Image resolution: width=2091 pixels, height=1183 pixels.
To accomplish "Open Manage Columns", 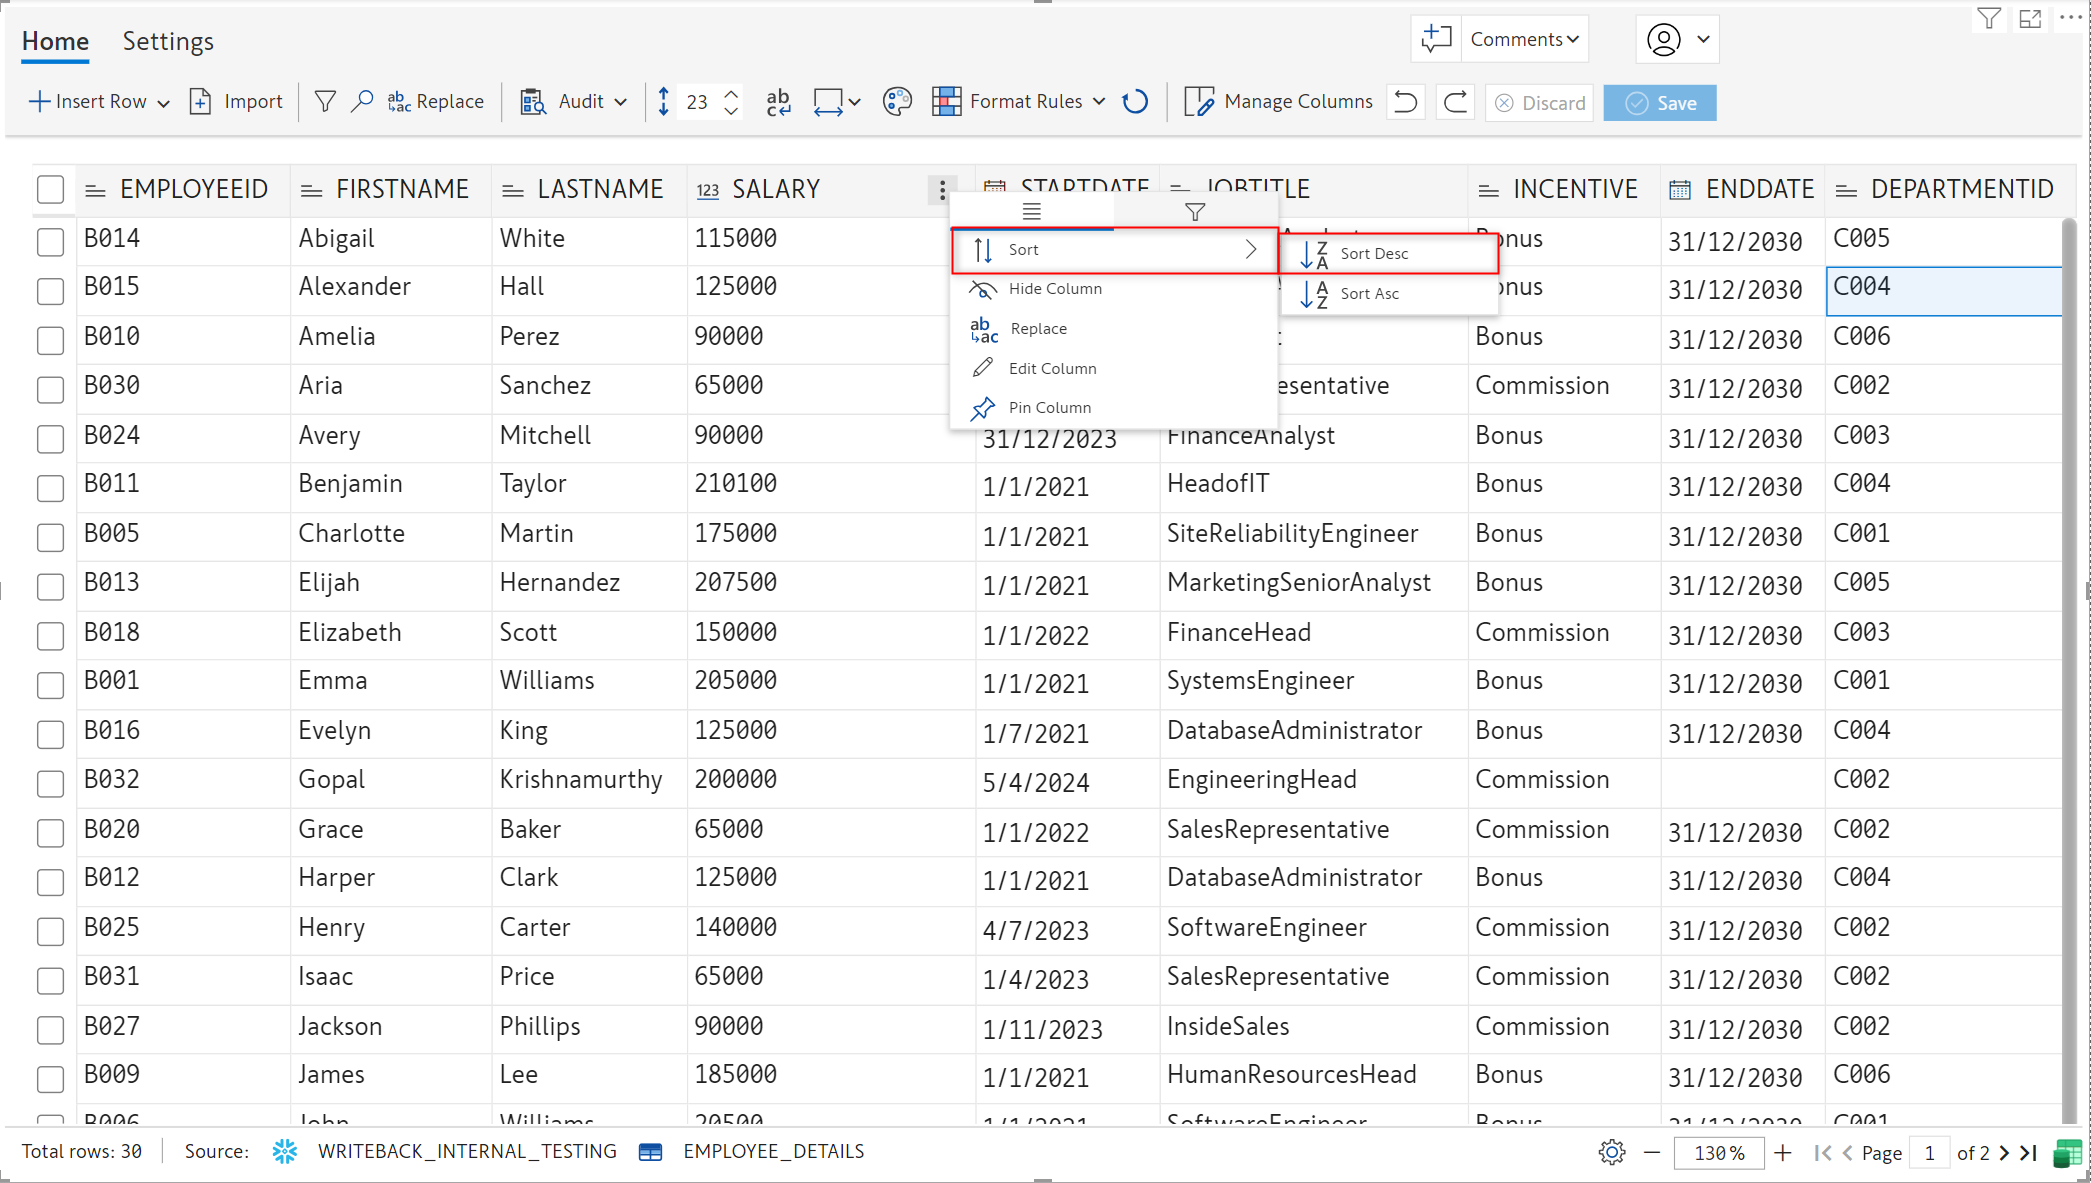I will click(x=1279, y=102).
